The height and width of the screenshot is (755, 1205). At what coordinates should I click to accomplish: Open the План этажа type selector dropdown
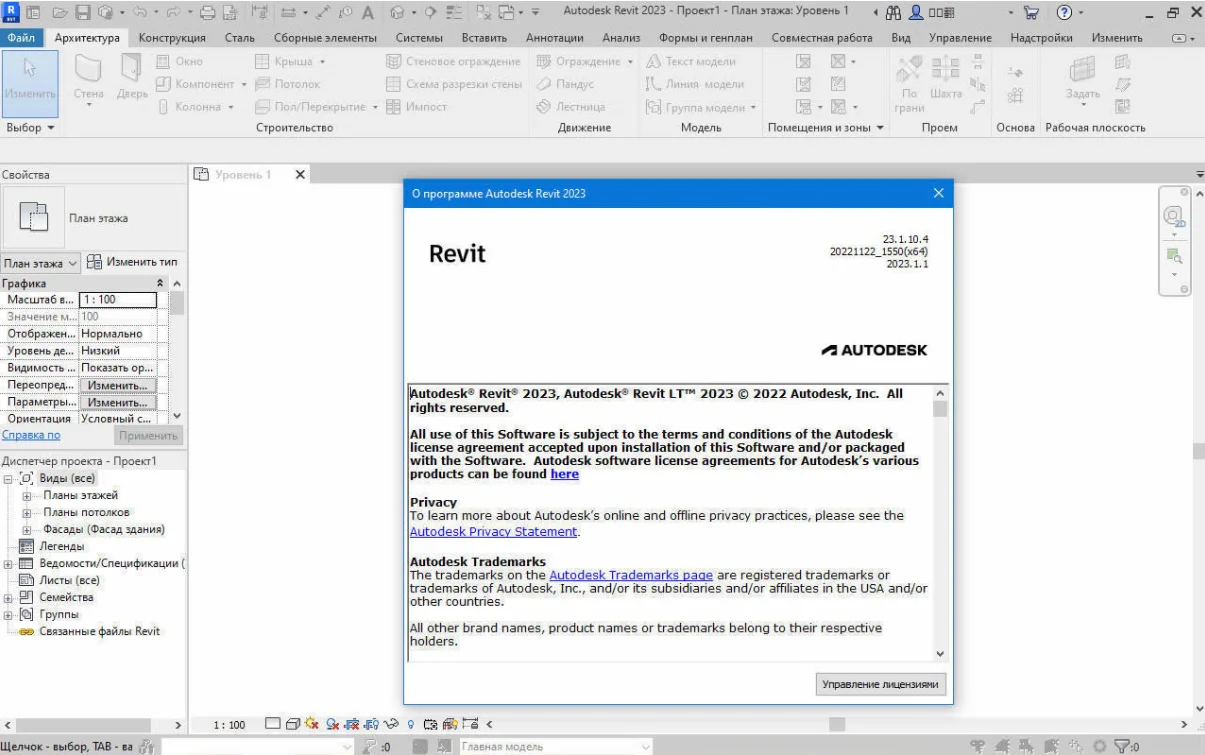[x=41, y=262]
